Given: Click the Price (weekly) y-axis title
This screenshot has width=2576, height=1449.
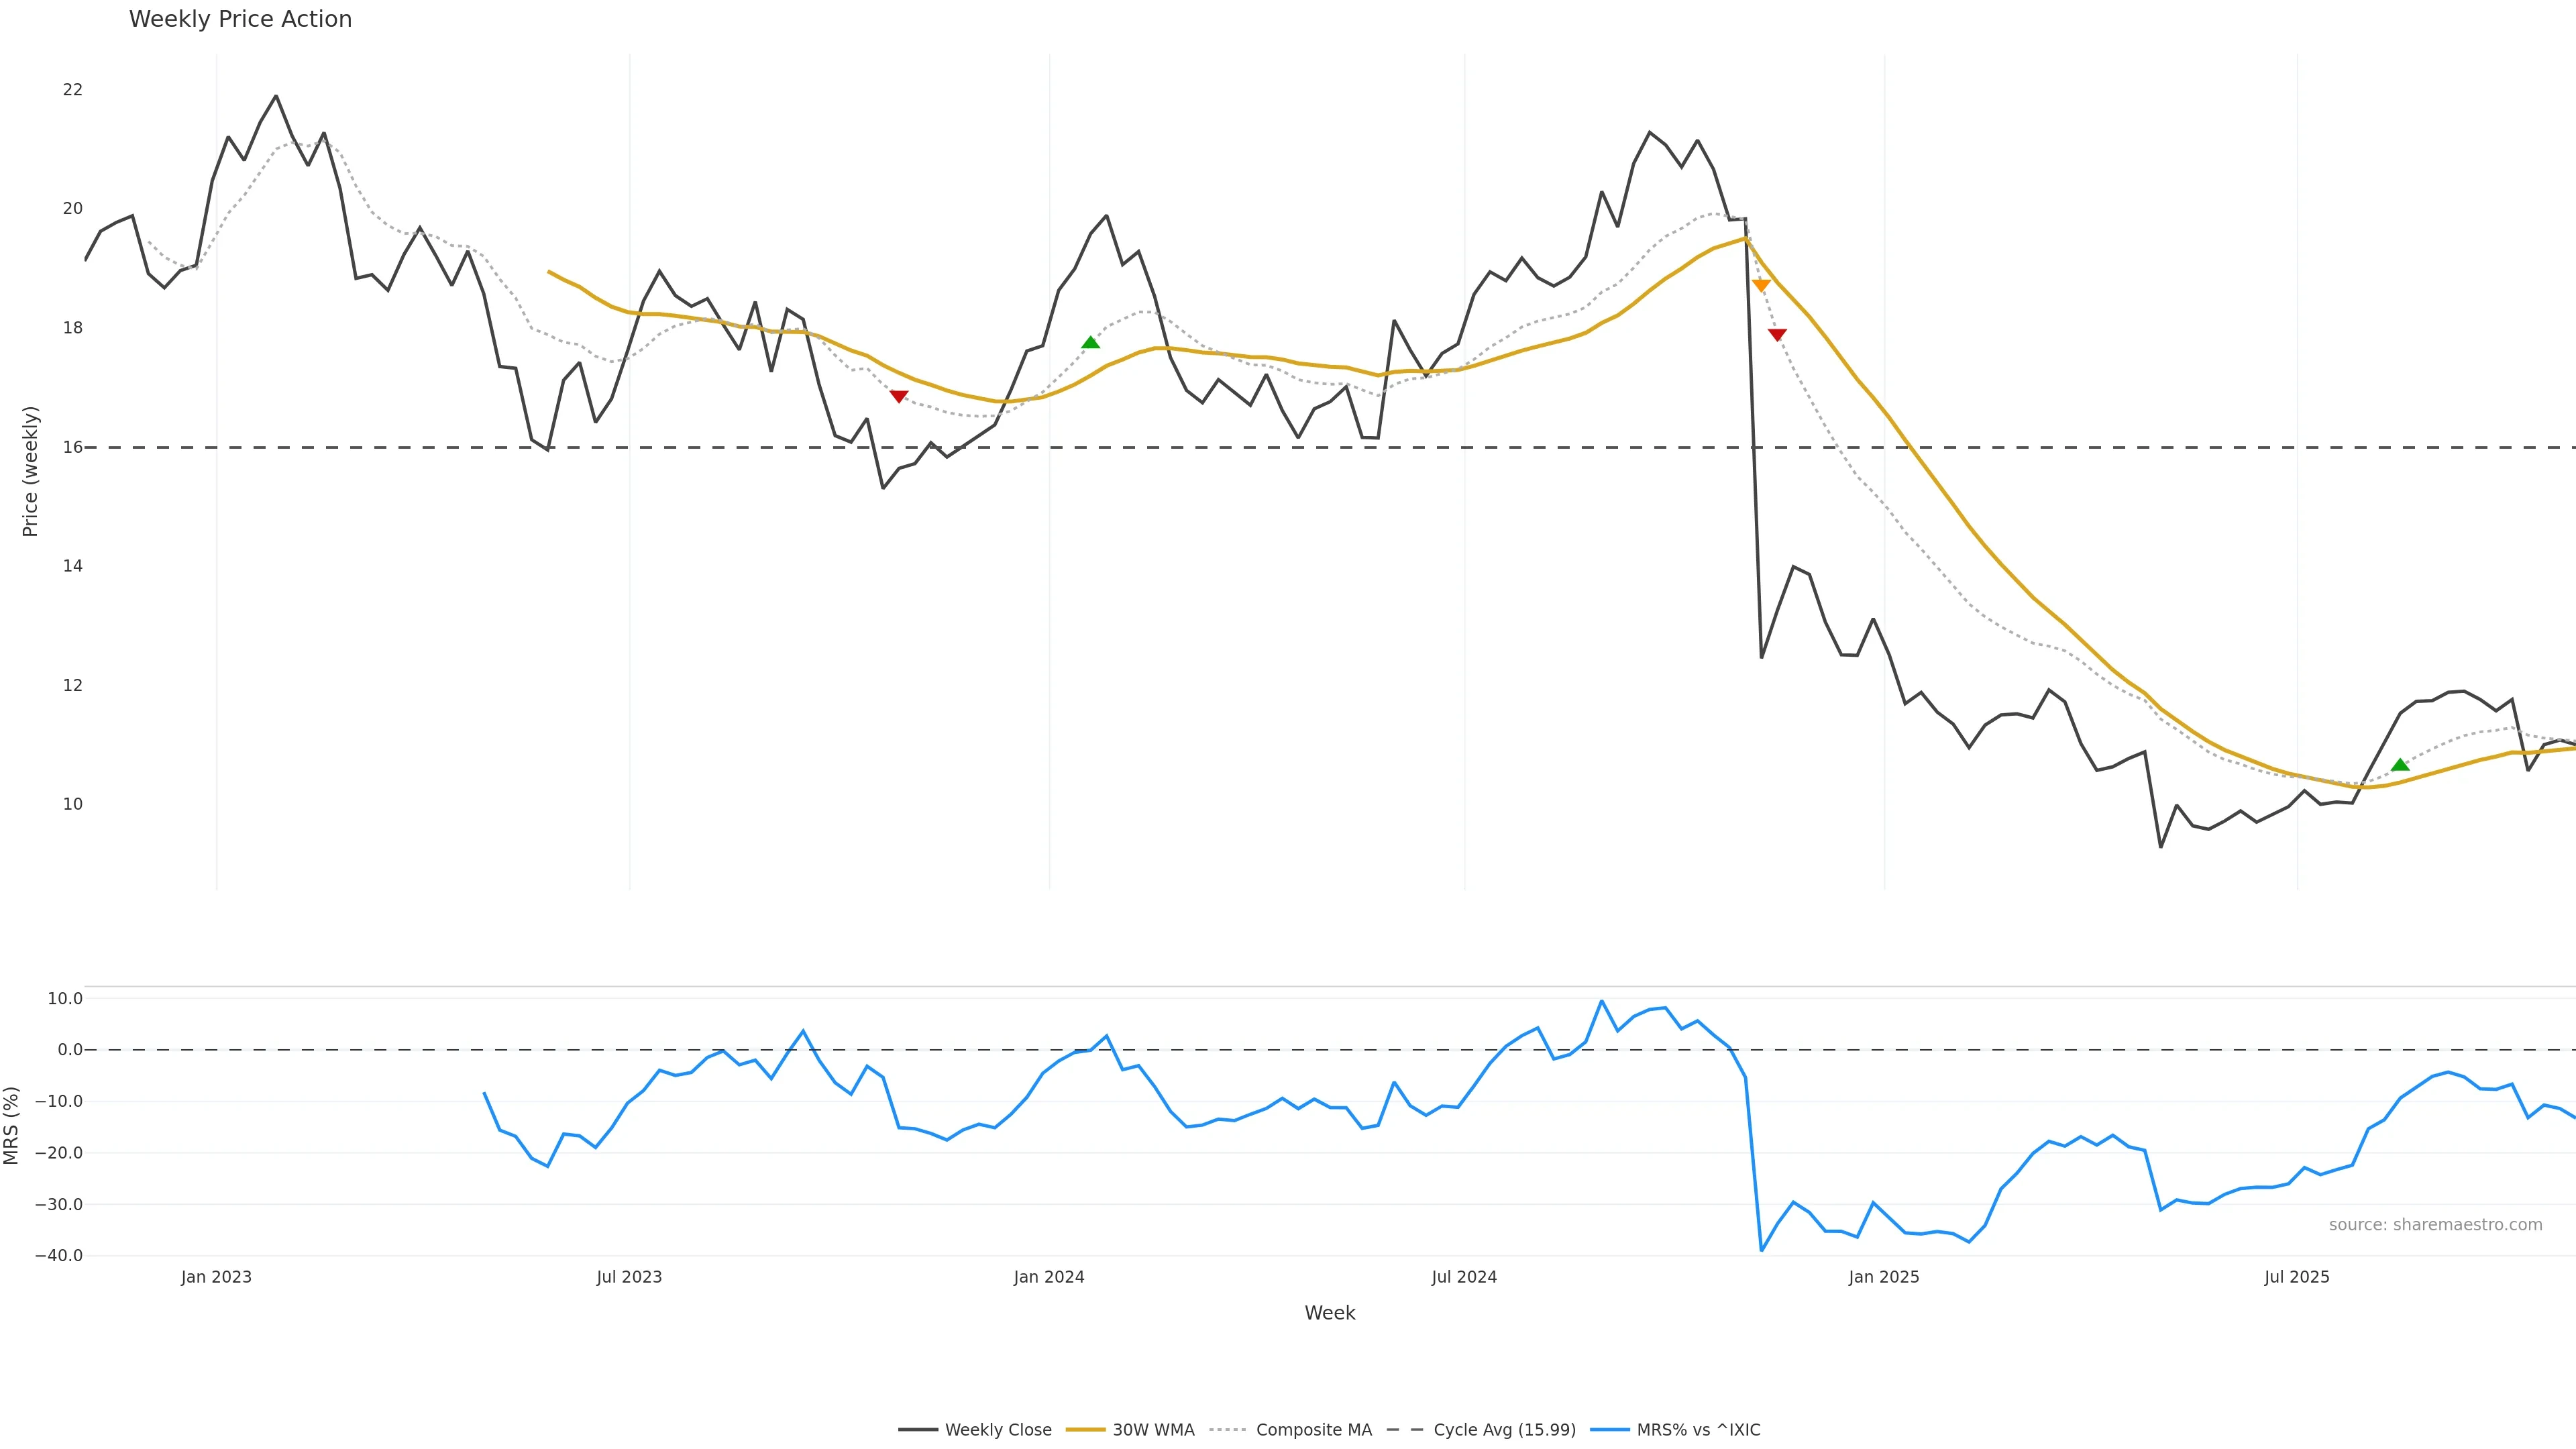Looking at the screenshot, I should click(30, 471).
